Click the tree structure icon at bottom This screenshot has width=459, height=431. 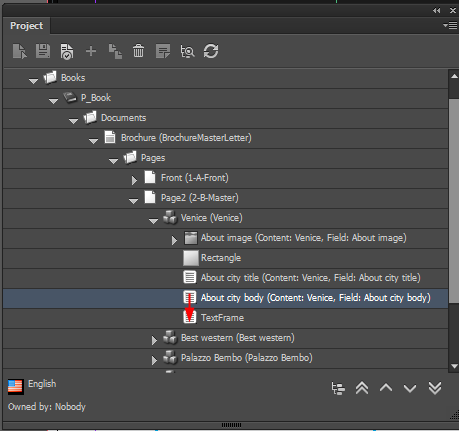tap(338, 388)
